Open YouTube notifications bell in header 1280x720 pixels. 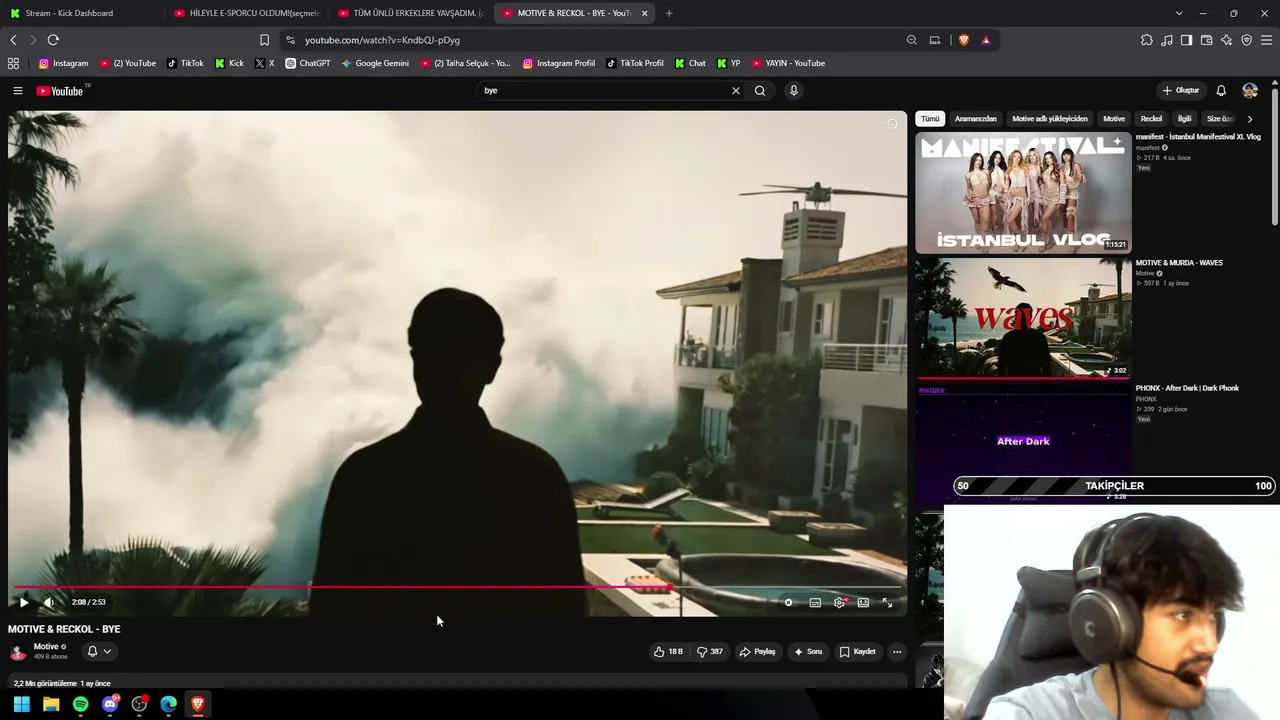click(1221, 91)
